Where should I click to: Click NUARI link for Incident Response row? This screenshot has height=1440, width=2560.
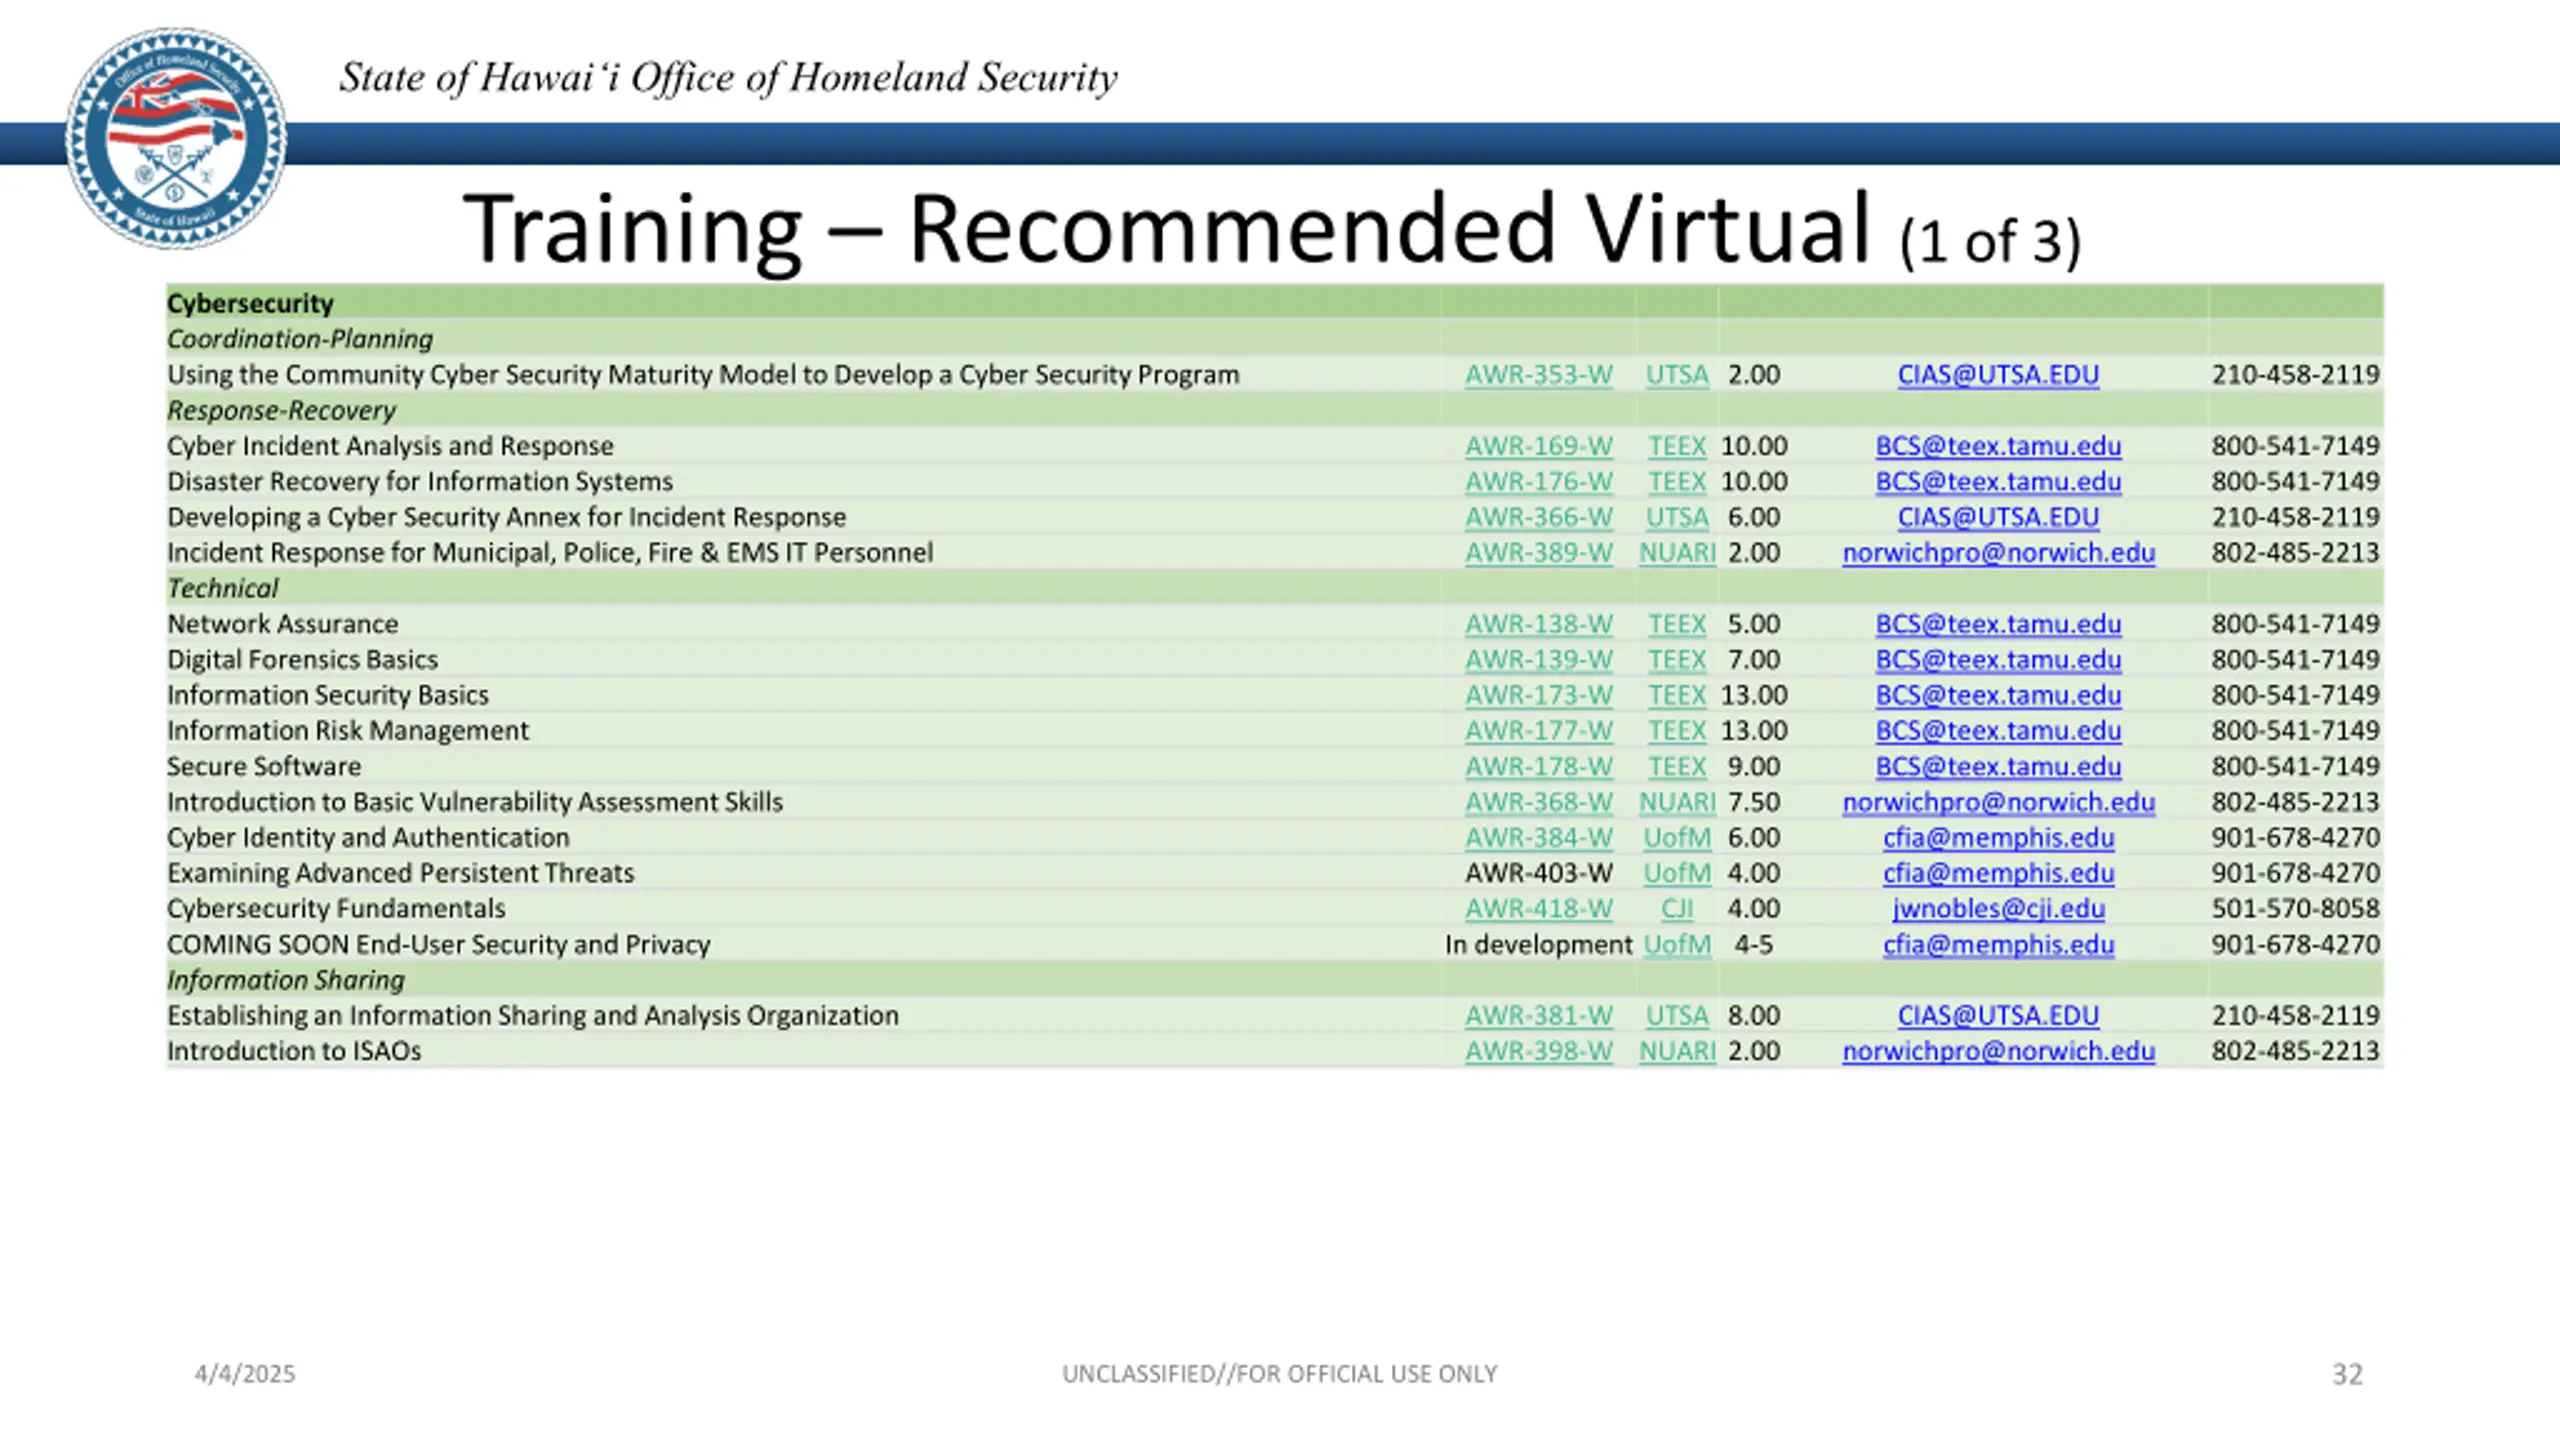(x=1677, y=553)
